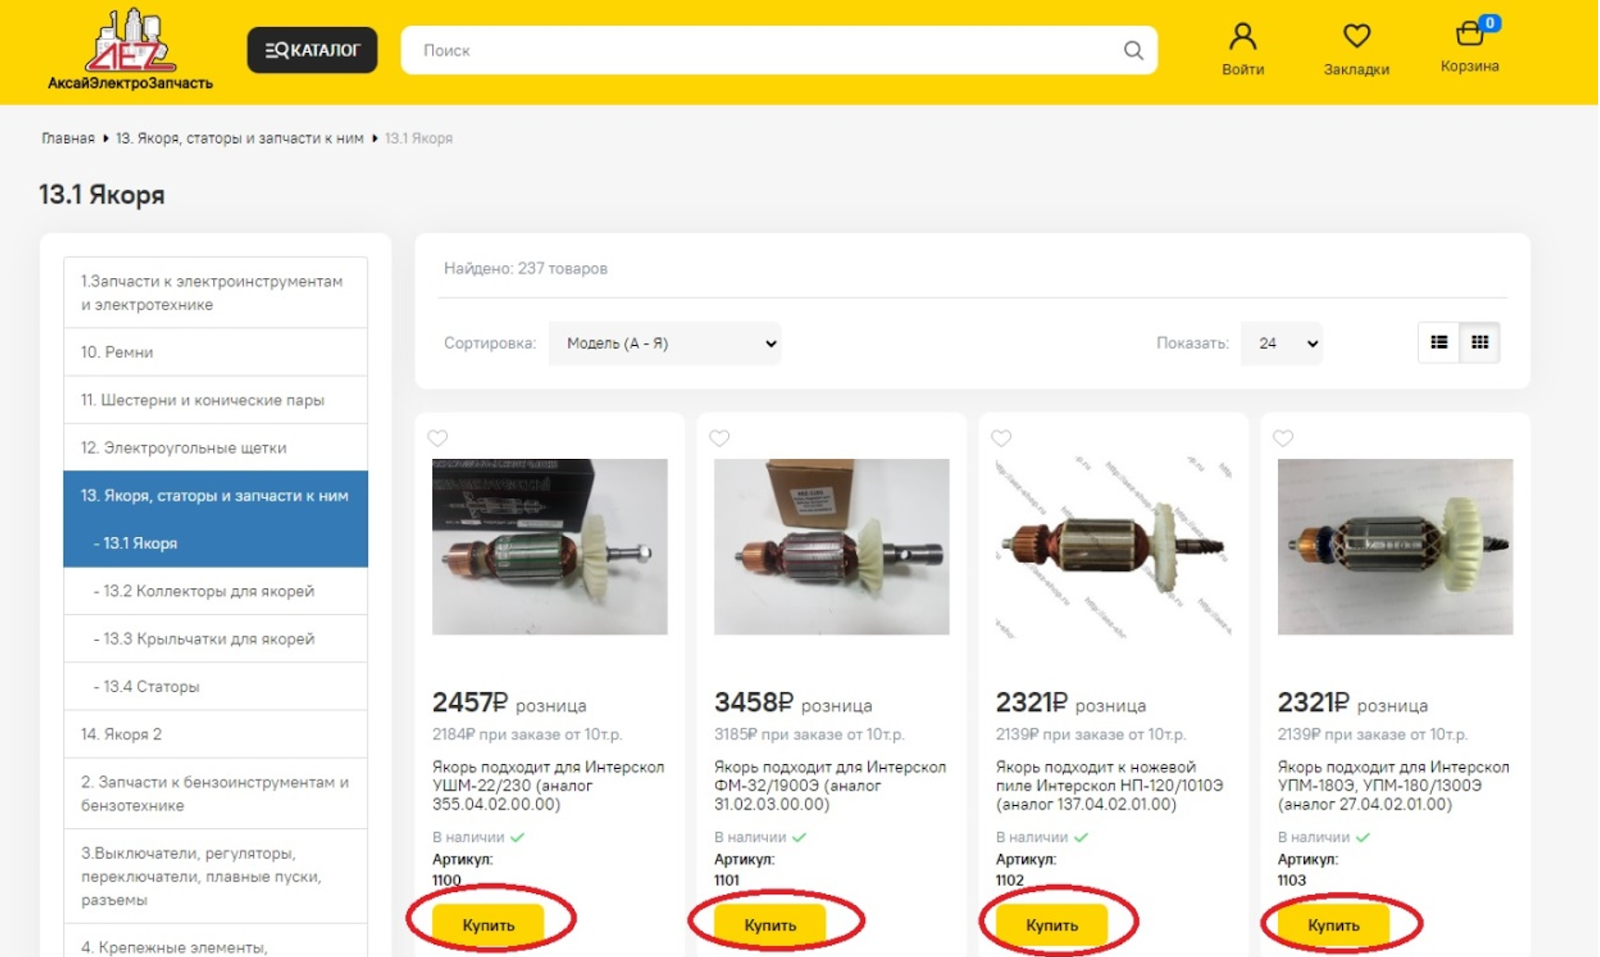Open photo of УШМ-22/230 armature
Screen dimensions: 1600x957
(x=550, y=547)
